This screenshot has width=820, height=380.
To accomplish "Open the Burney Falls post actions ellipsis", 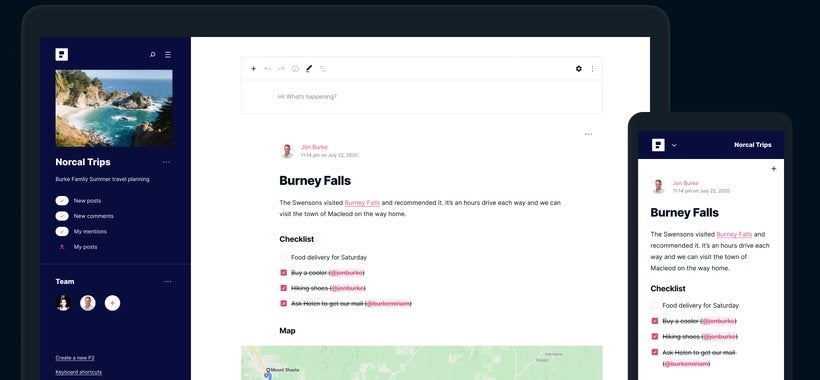I will 588,134.
